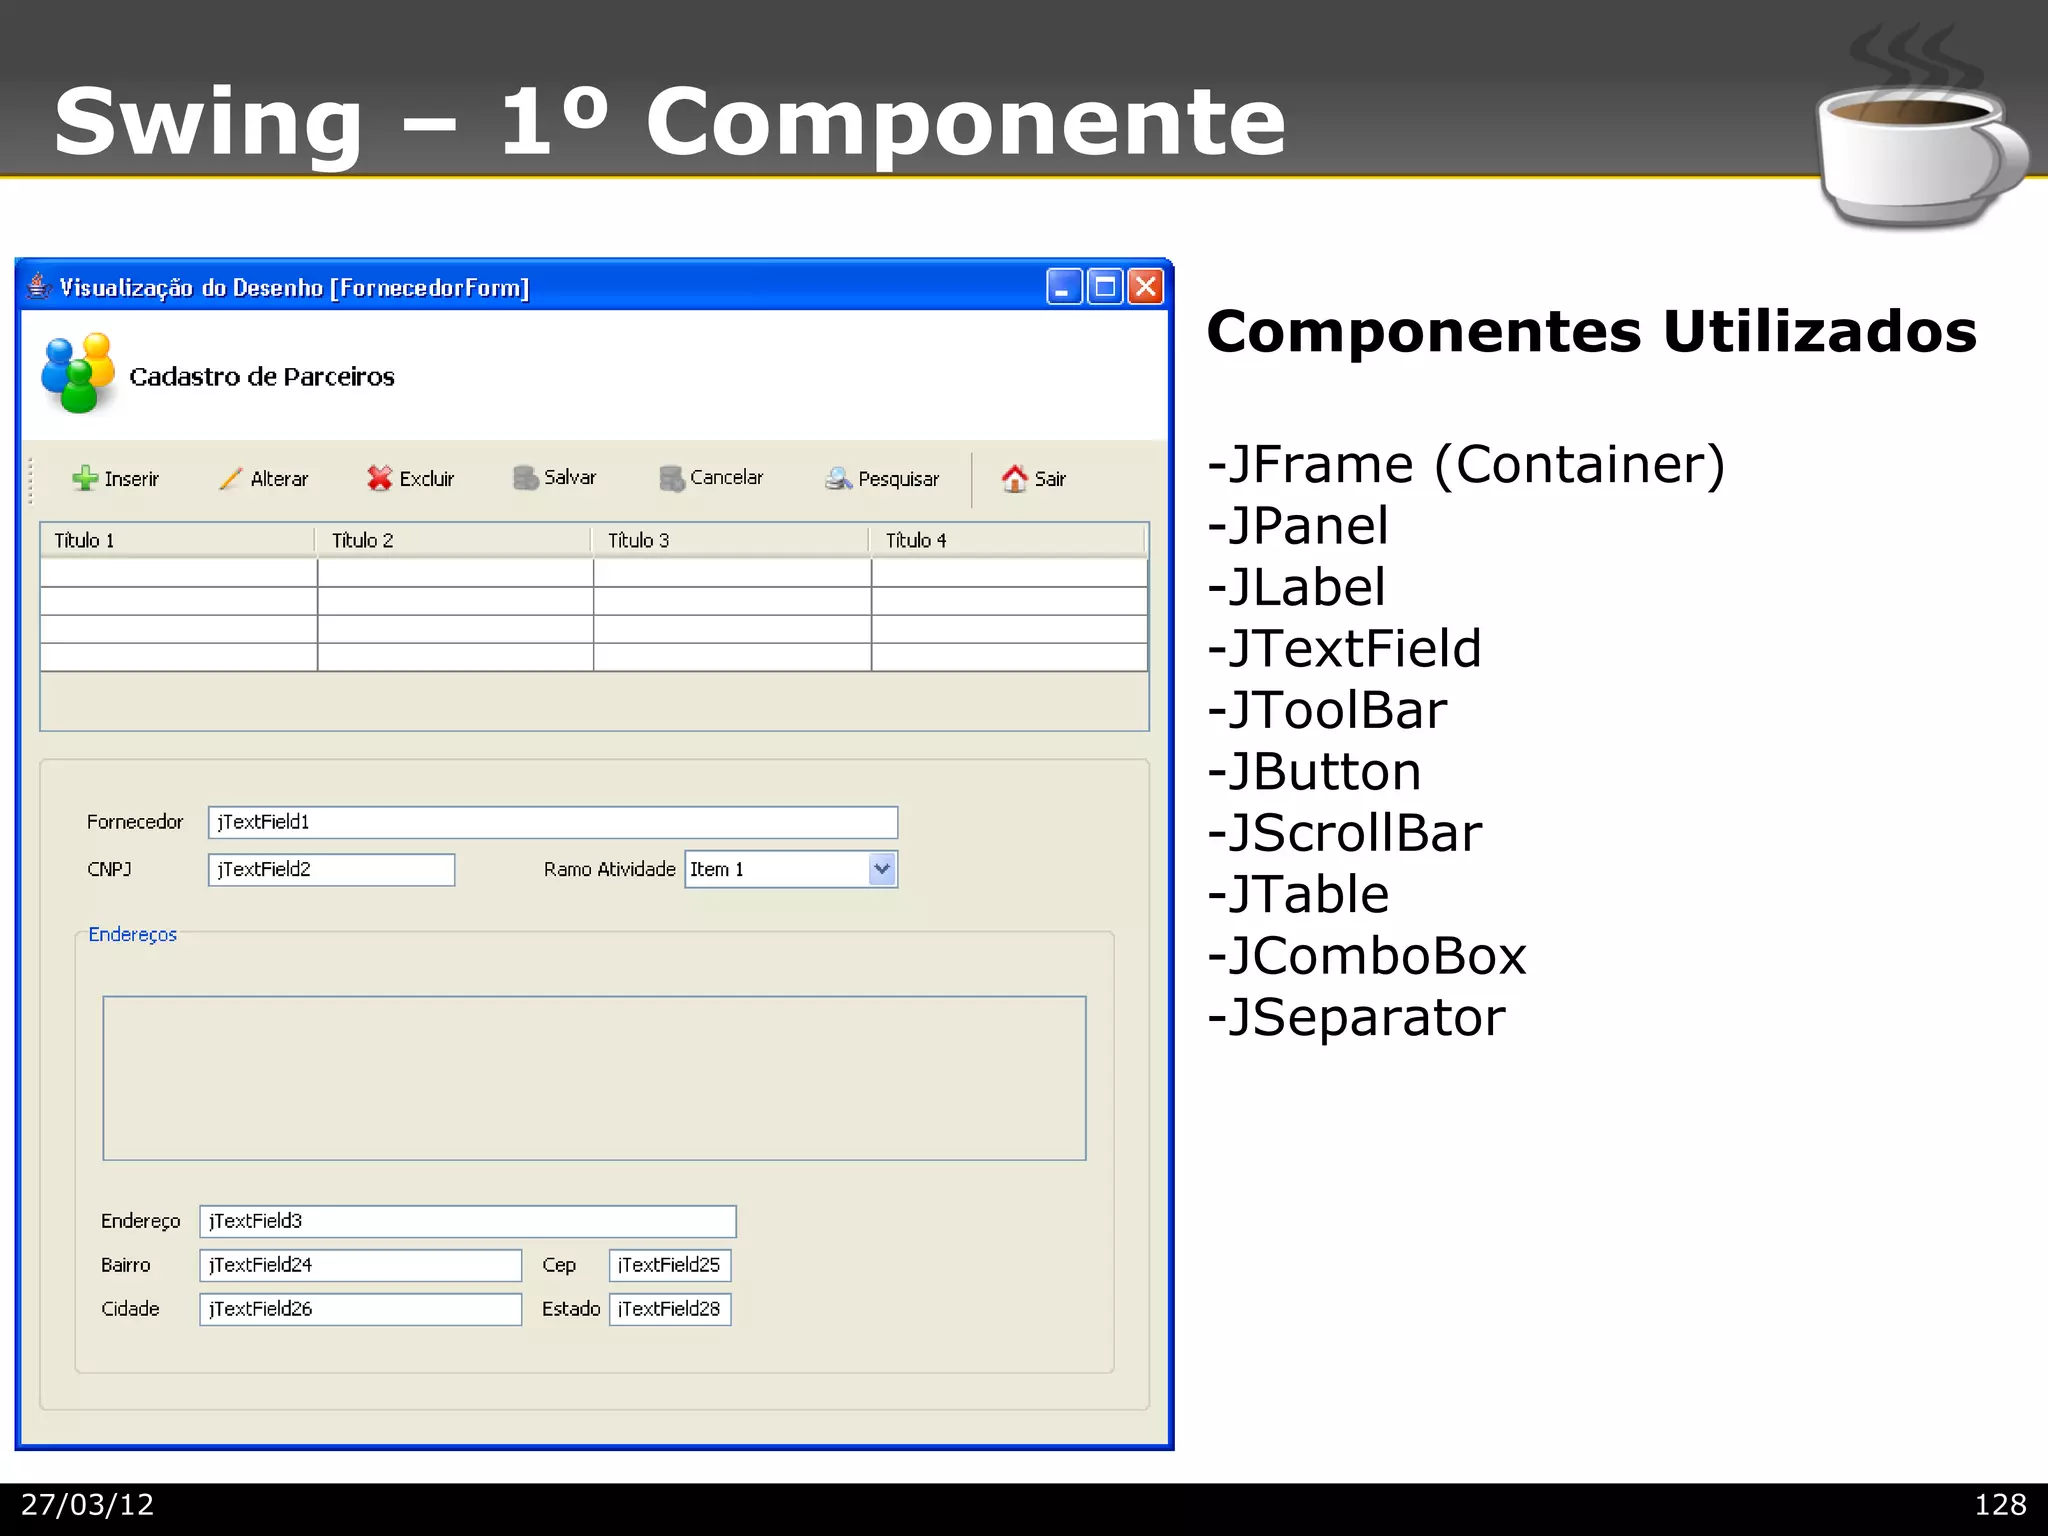Viewport: 2048px width, 1536px height.
Task: Click the Título 3 column header
Action: [x=732, y=541]
